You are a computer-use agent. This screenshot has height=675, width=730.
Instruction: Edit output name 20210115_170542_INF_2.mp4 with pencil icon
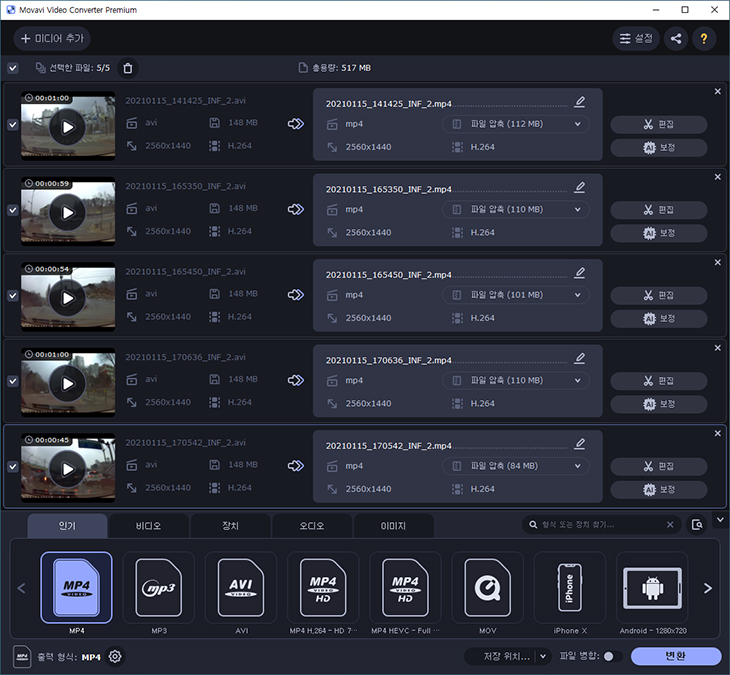click(580, 444)
